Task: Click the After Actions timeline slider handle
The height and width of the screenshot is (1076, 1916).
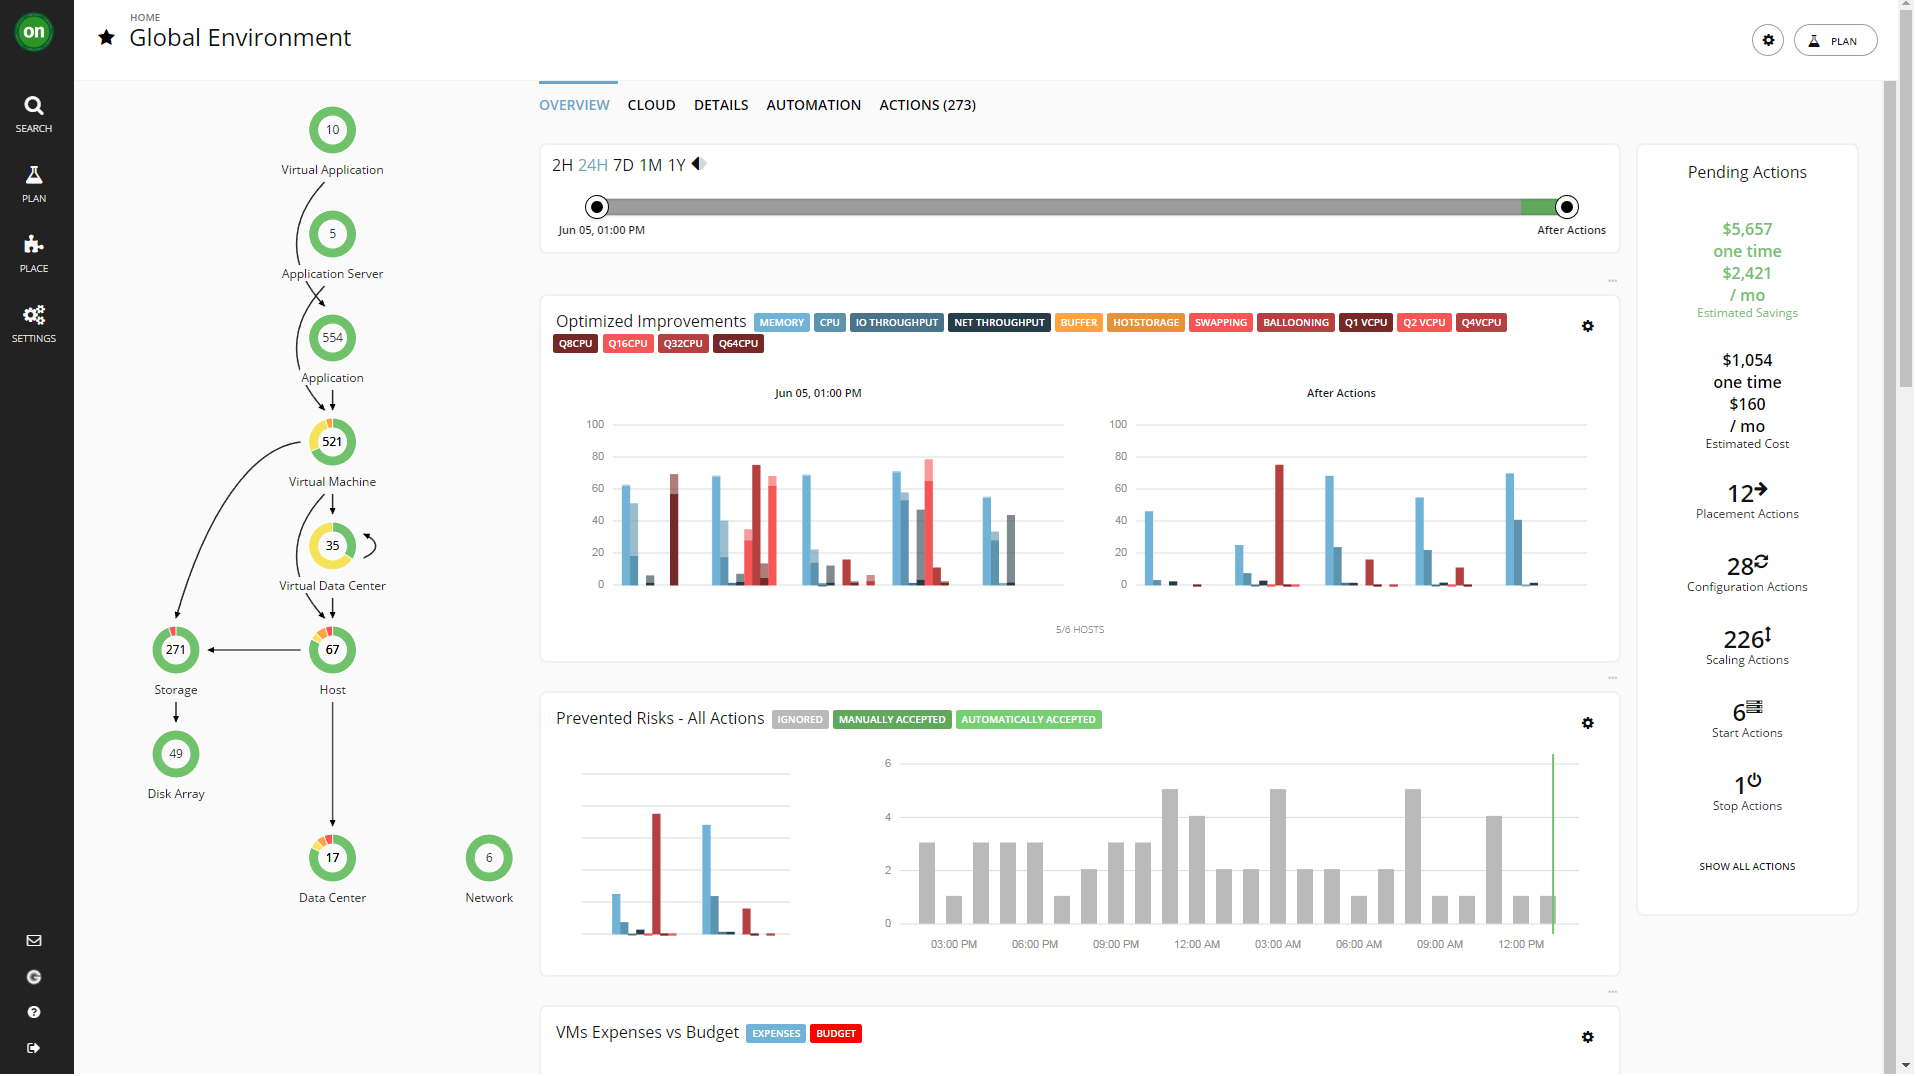Action: 1567,207
